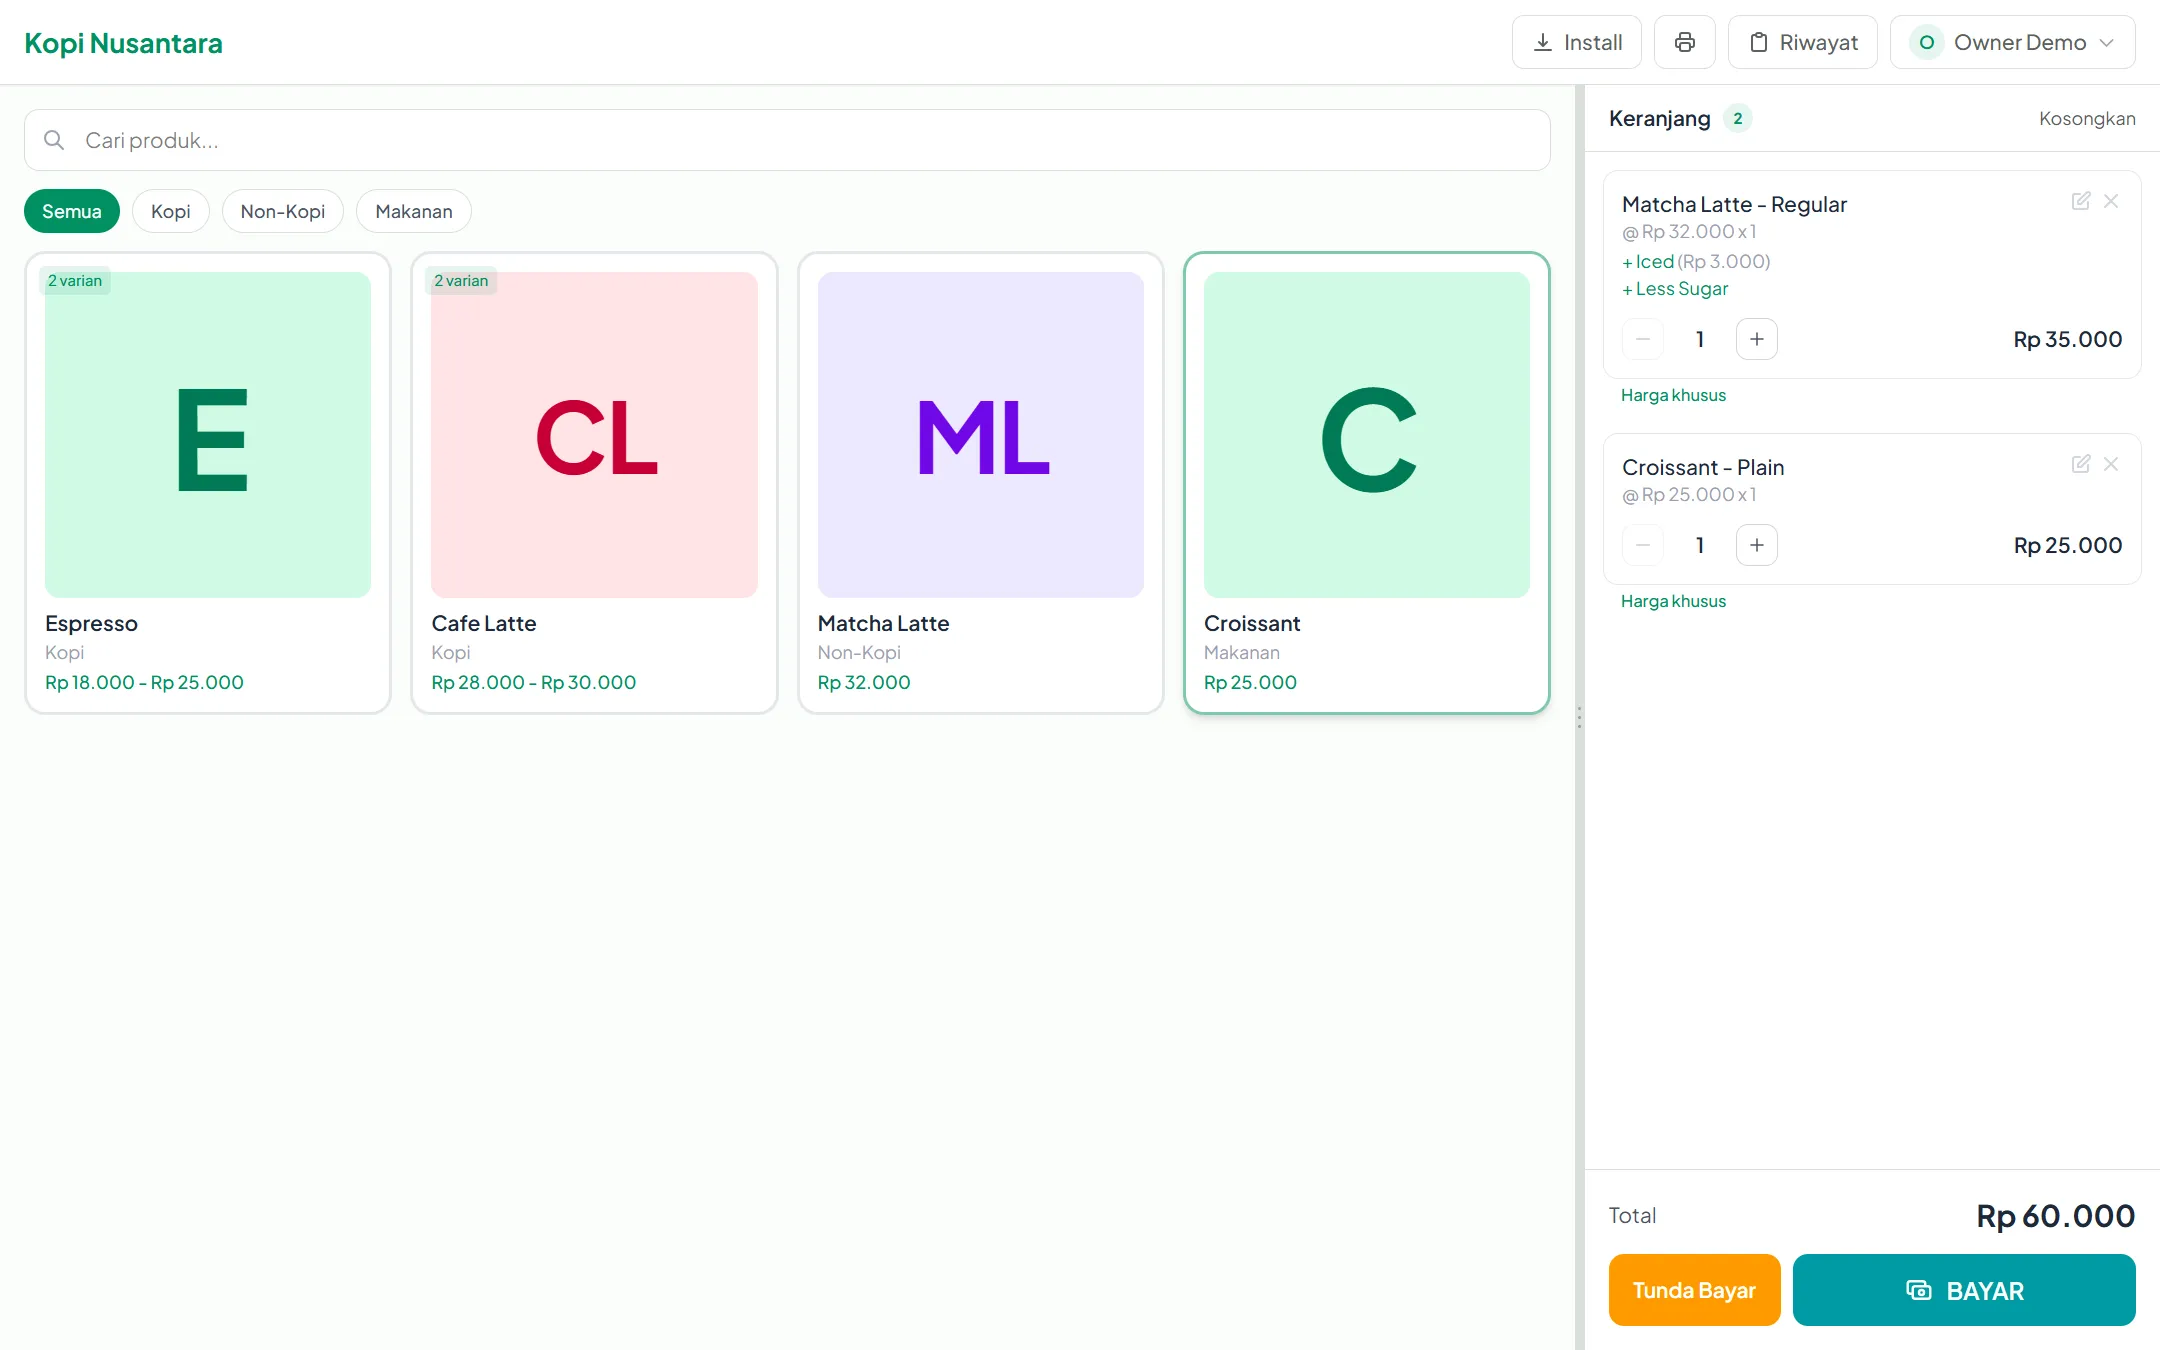The image size is (2160, 1350).
Task: Edit the Matcha Latte cart item
Action: tap(2081, 201)
